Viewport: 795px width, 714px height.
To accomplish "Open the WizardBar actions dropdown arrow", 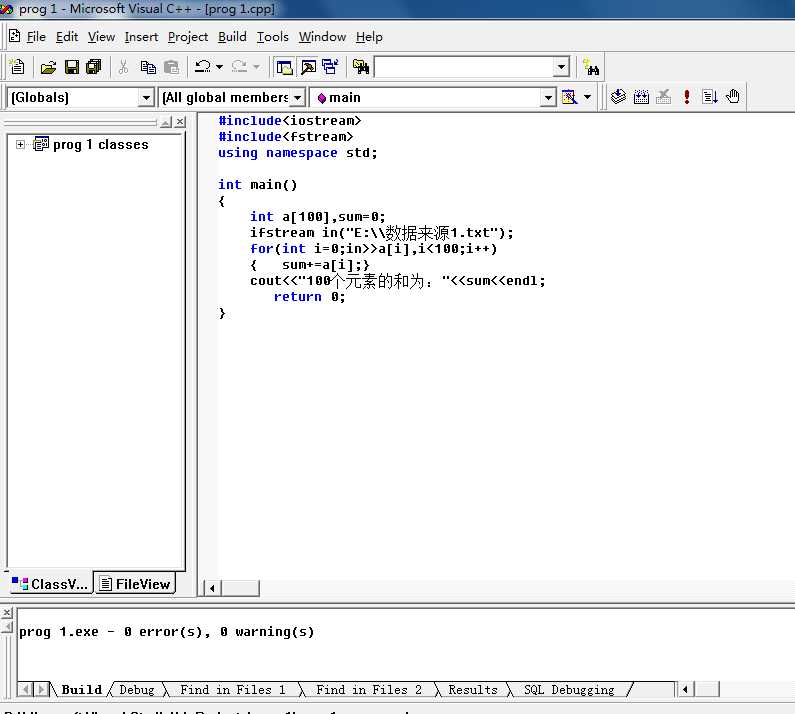I will (587, 96).
